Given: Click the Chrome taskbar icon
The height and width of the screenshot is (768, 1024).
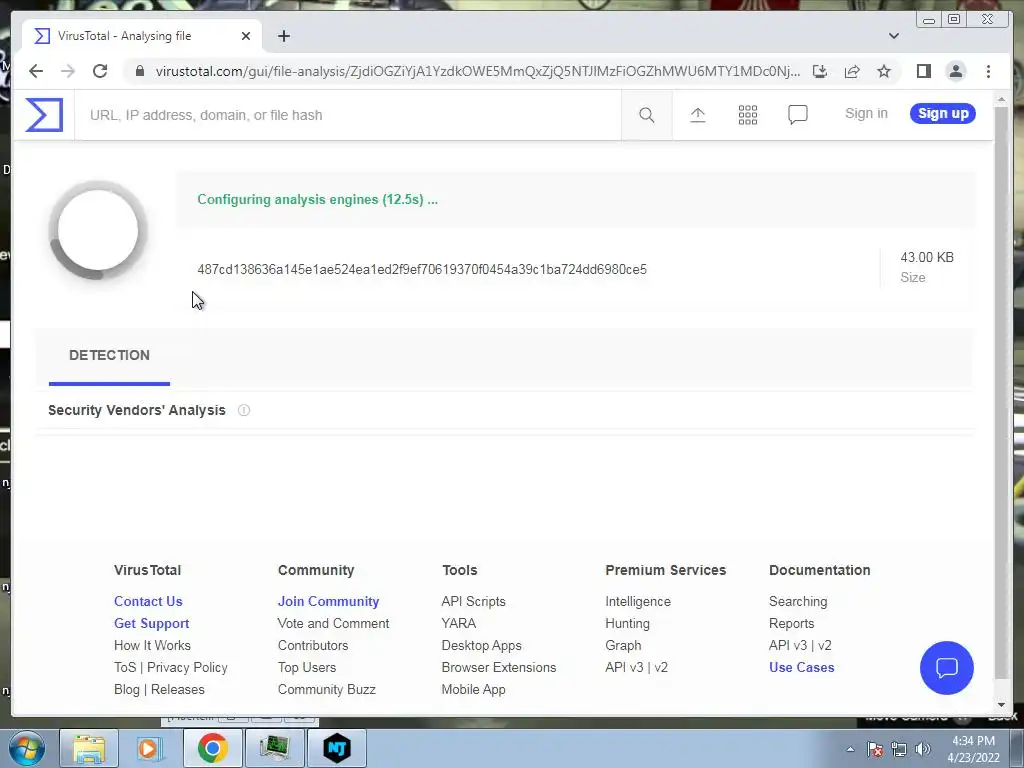Looking at the screenshot, I should pos(212,748).
